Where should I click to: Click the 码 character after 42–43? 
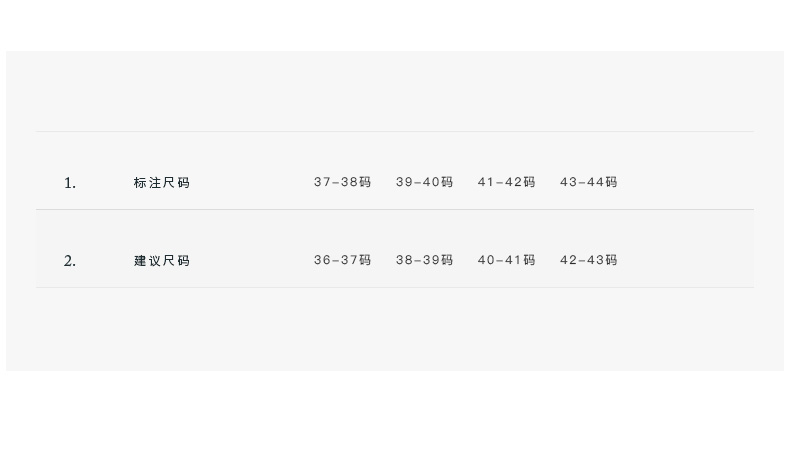611,260
